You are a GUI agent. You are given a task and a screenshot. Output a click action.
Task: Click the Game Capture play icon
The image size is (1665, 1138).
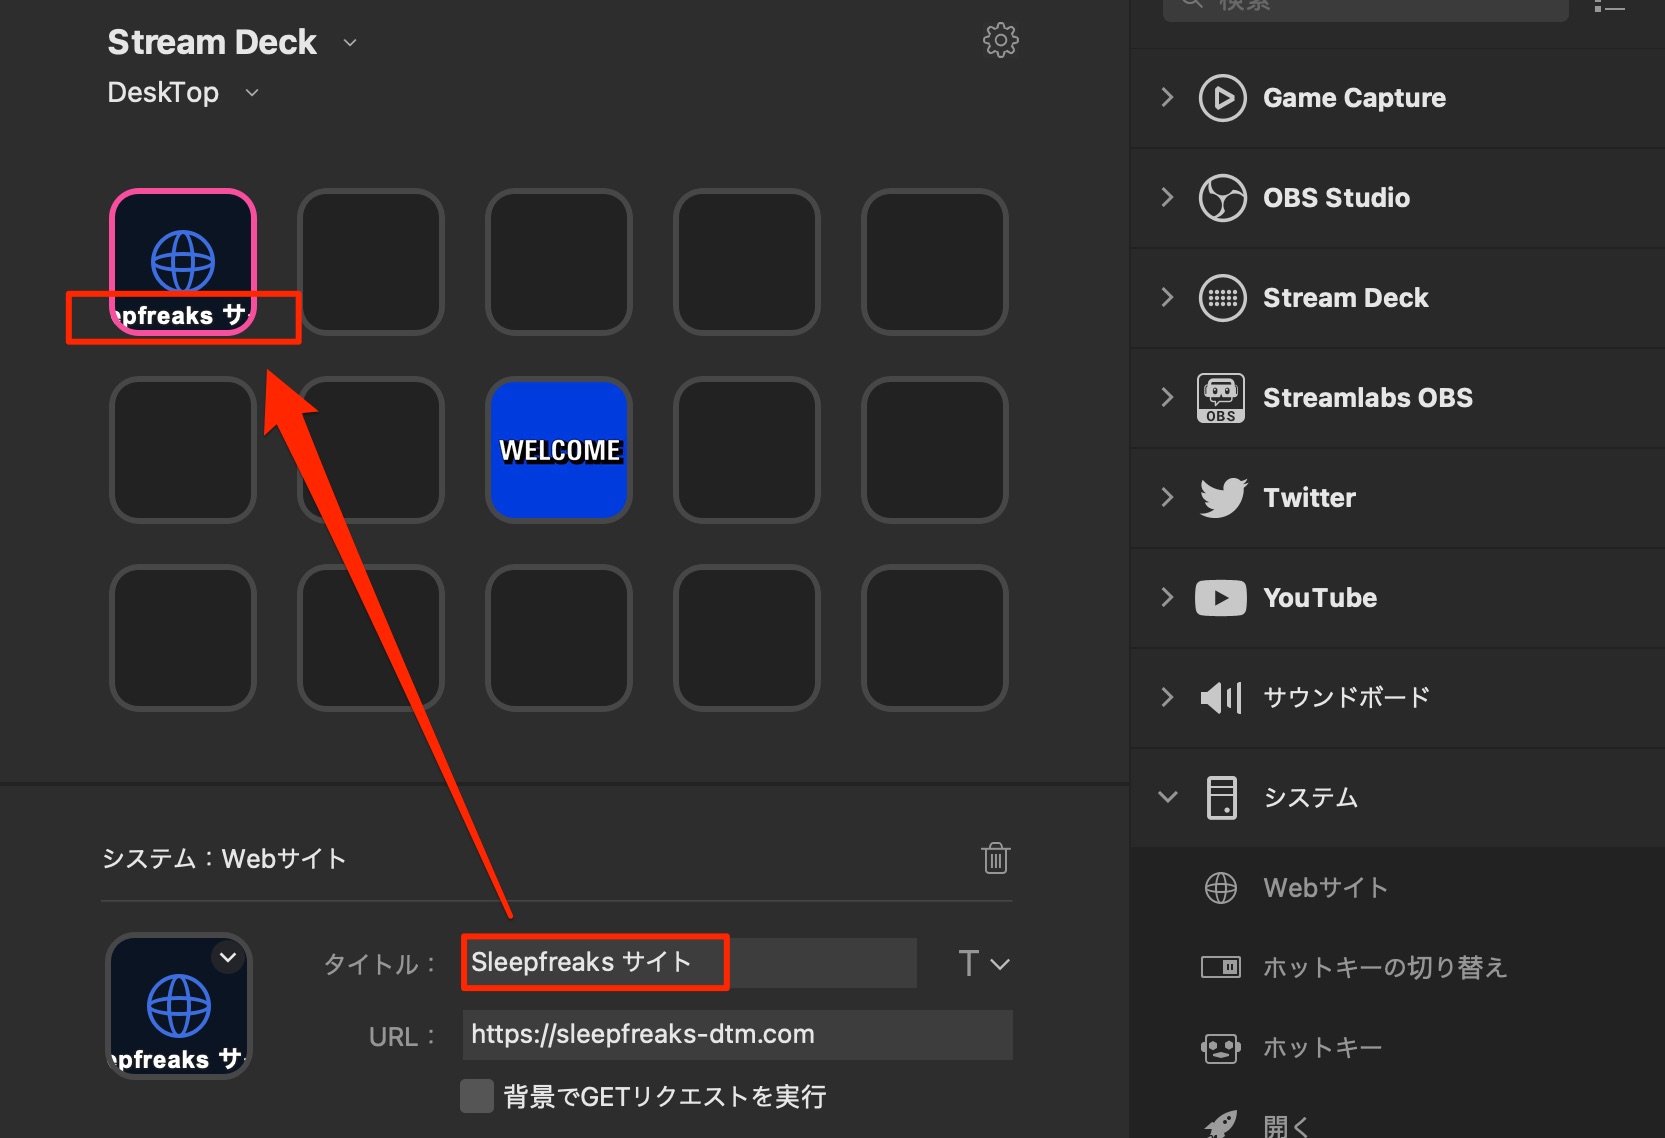coord(1222,98)
